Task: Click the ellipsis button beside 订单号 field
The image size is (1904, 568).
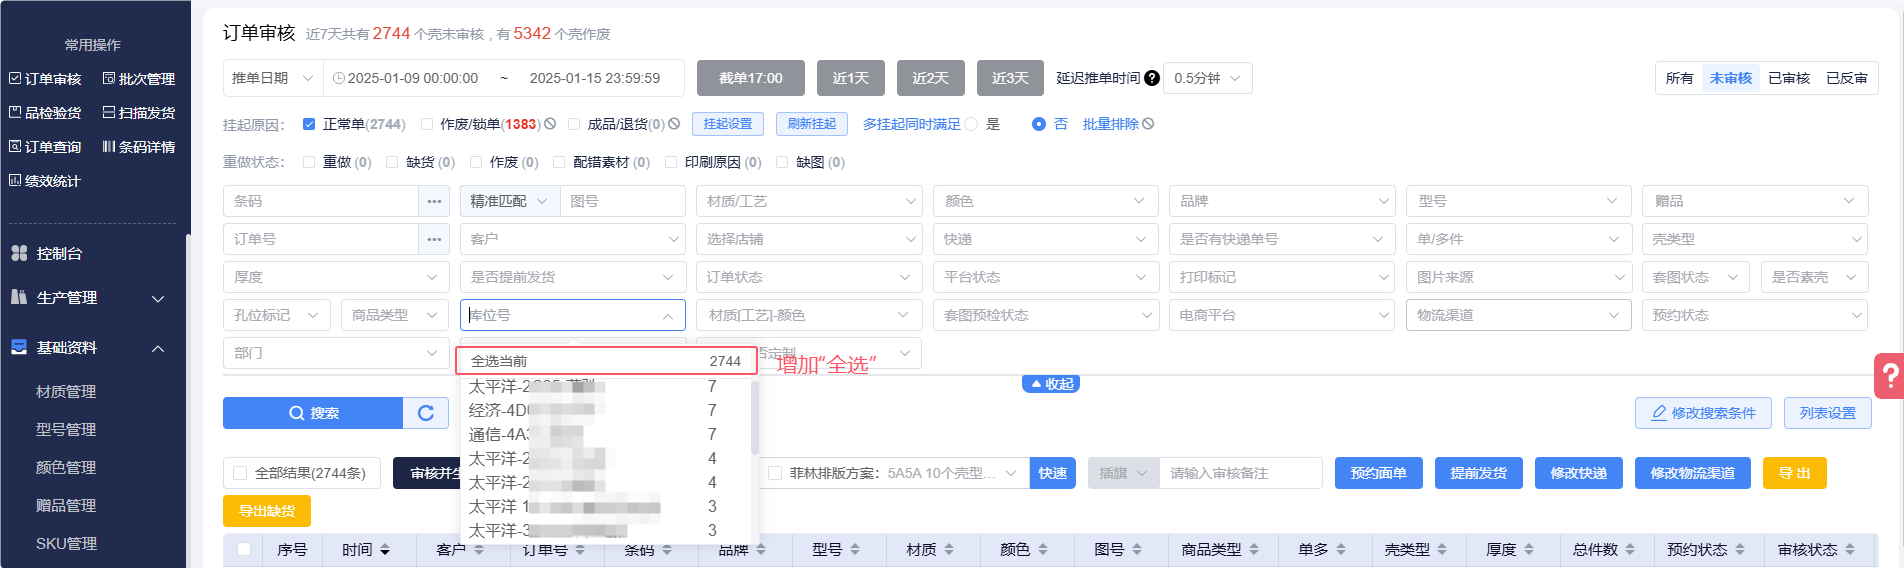Action: 434,239
